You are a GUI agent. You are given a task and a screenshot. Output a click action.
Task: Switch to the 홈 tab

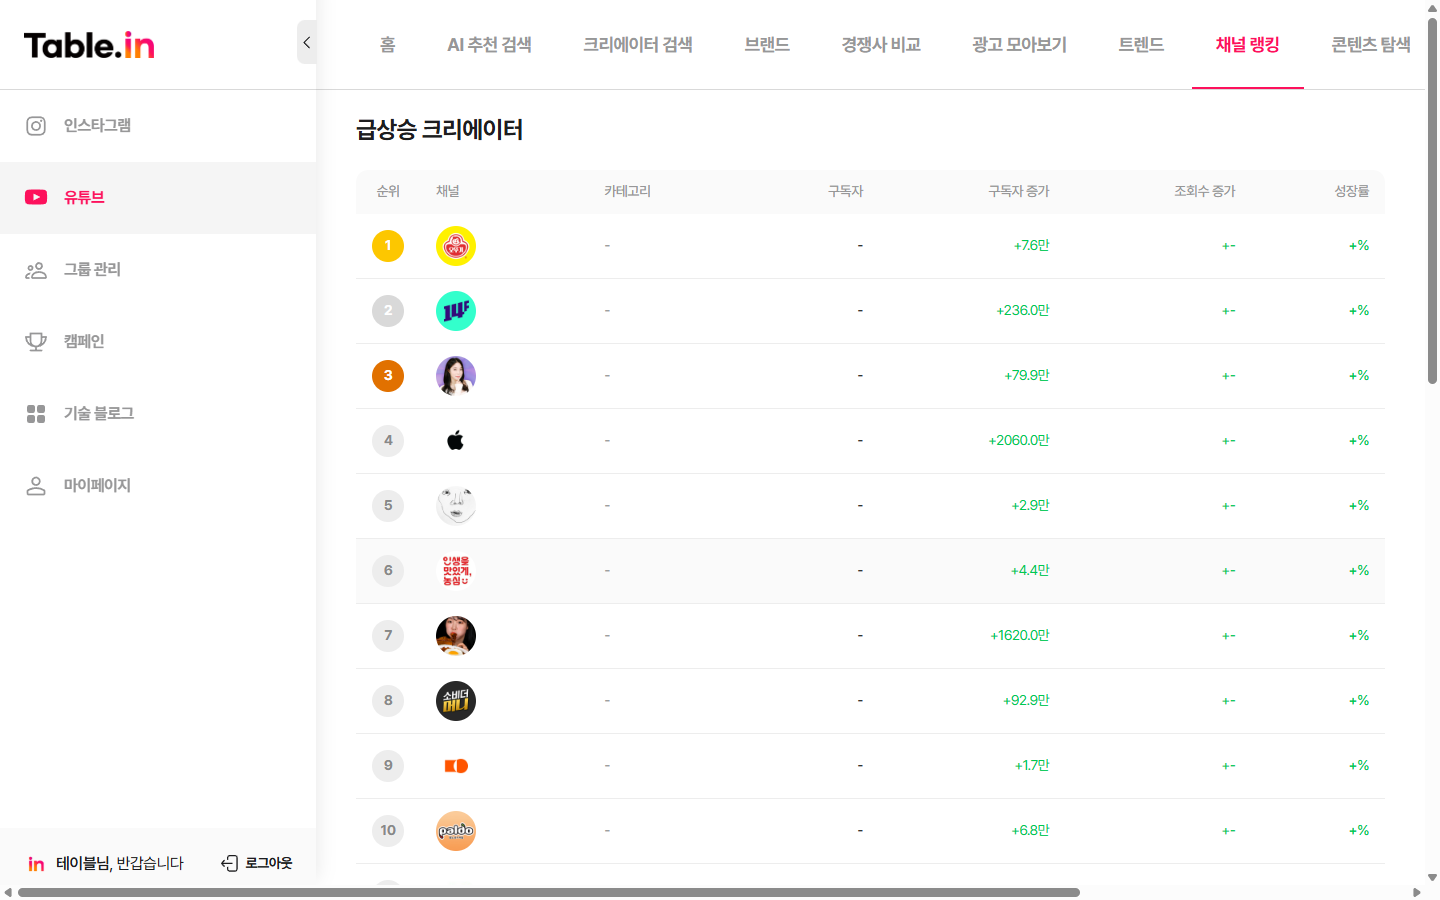(387, 44)
